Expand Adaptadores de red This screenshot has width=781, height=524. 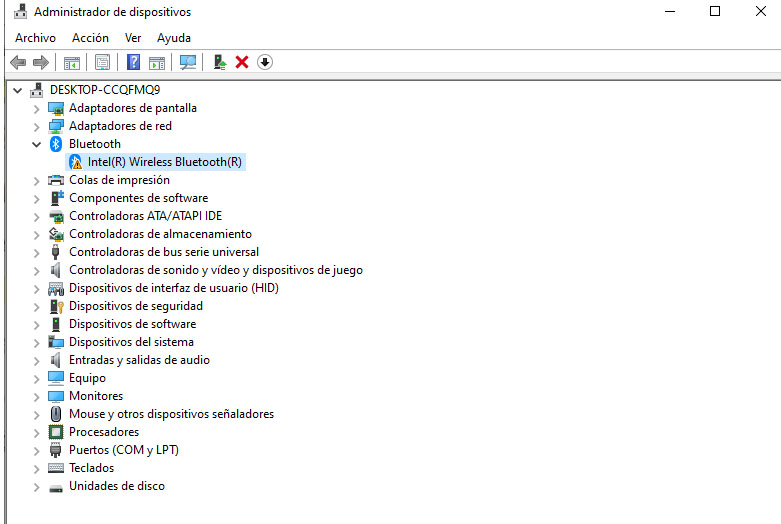click(x=36, y=127)
